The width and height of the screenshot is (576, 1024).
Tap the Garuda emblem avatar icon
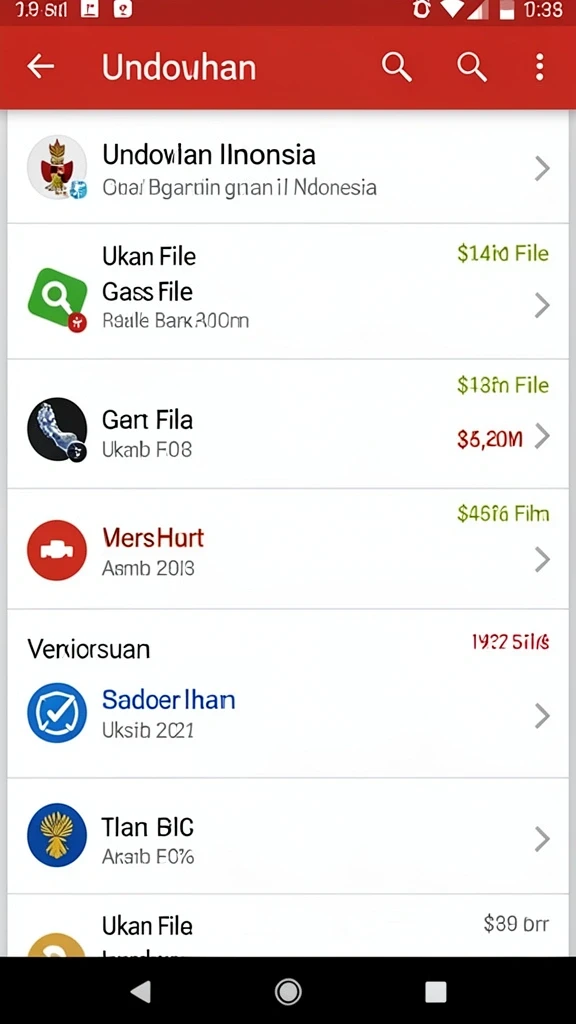pos(57,167)
